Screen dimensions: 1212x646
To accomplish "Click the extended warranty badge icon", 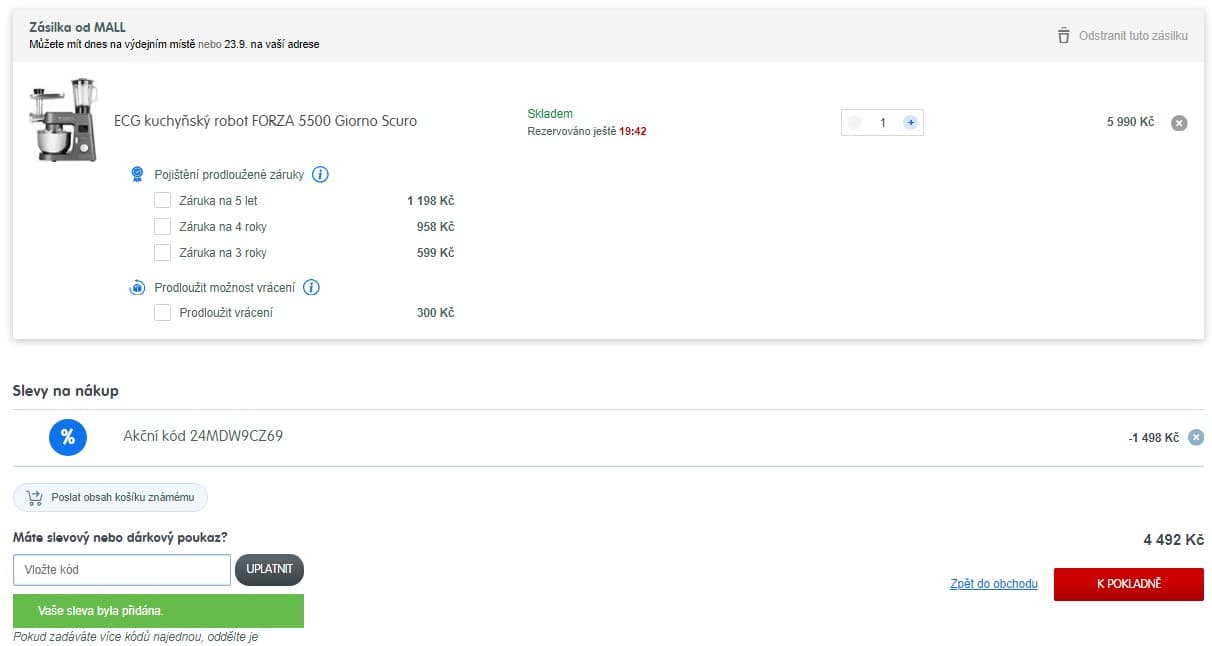I will [138, 174].
